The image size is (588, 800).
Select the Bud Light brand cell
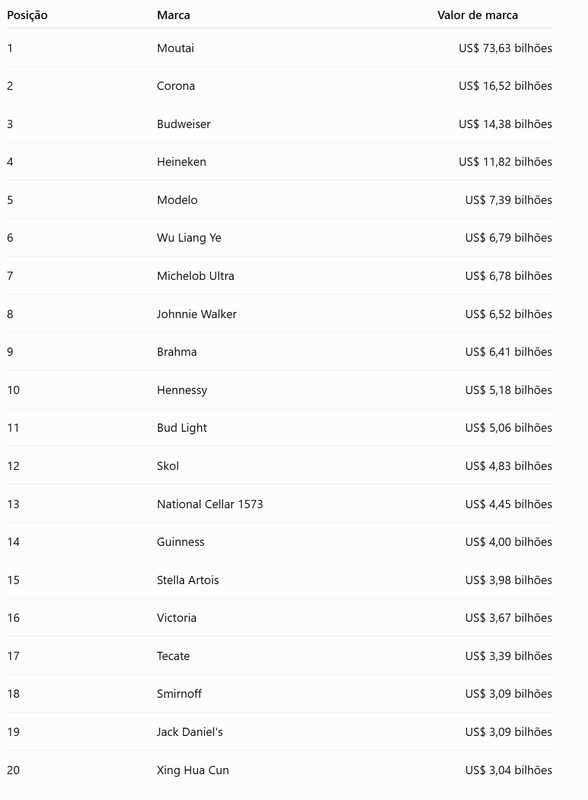pos(182,428)
